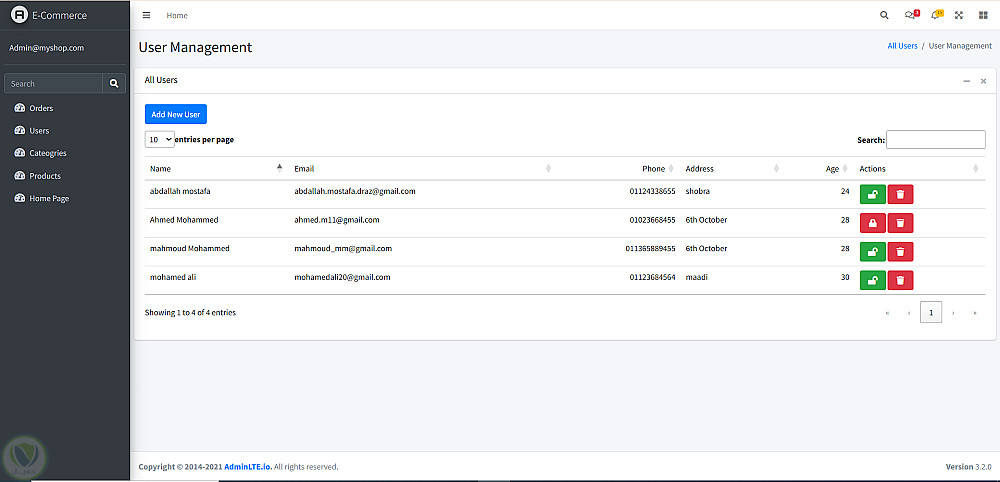This screenshot has width=1000, height=482.
Task: Click the dashboard icon beside Home Page
Action: (x=19, y=198)
